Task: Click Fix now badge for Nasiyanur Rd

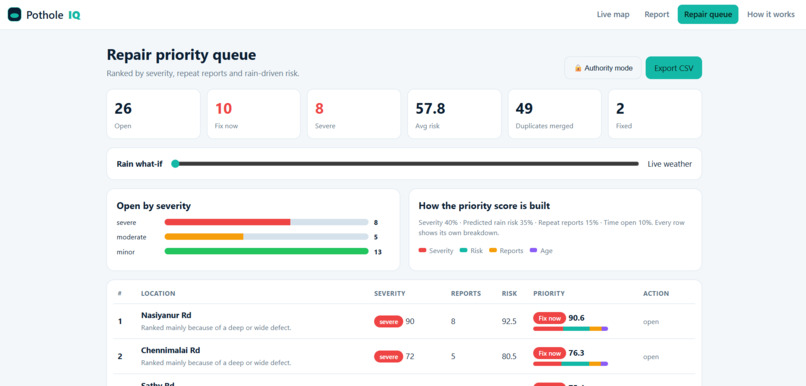Action: pos(549,318)
